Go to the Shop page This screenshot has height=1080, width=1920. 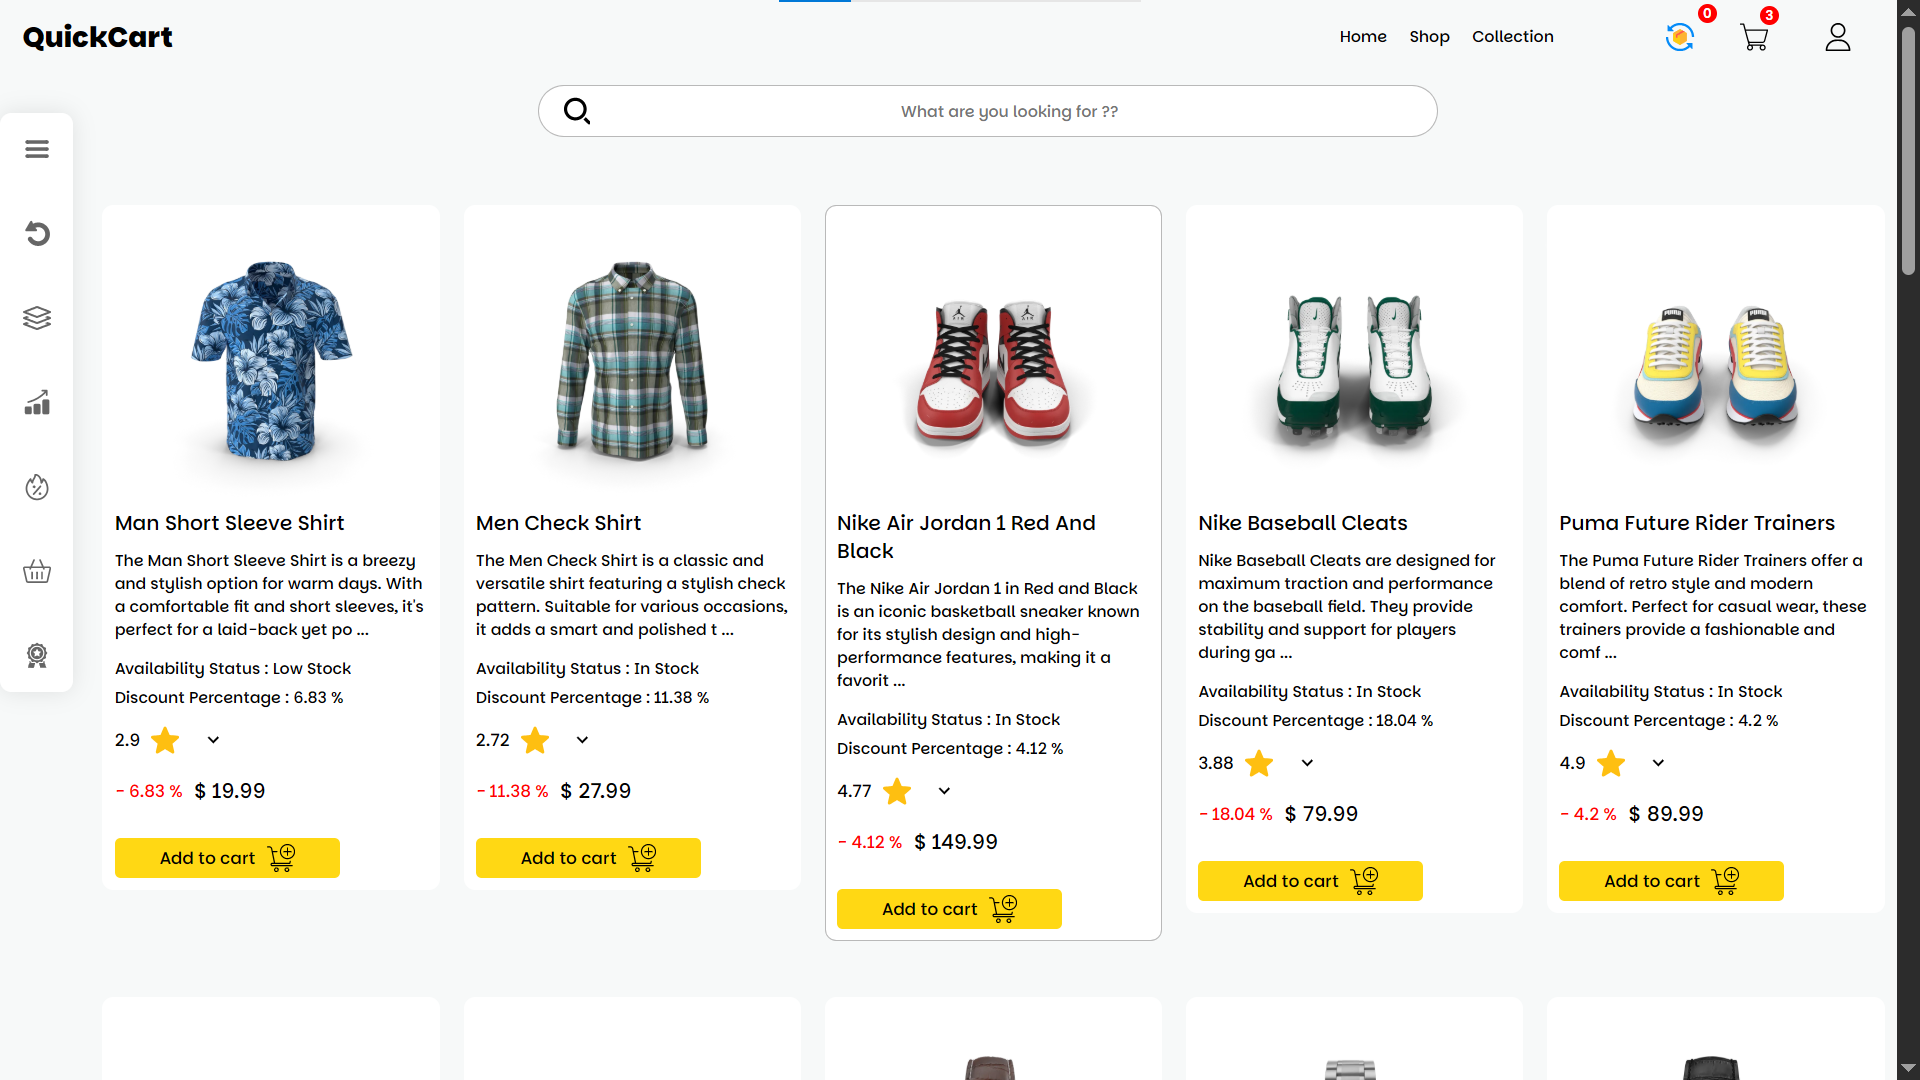click(1429, 37)
